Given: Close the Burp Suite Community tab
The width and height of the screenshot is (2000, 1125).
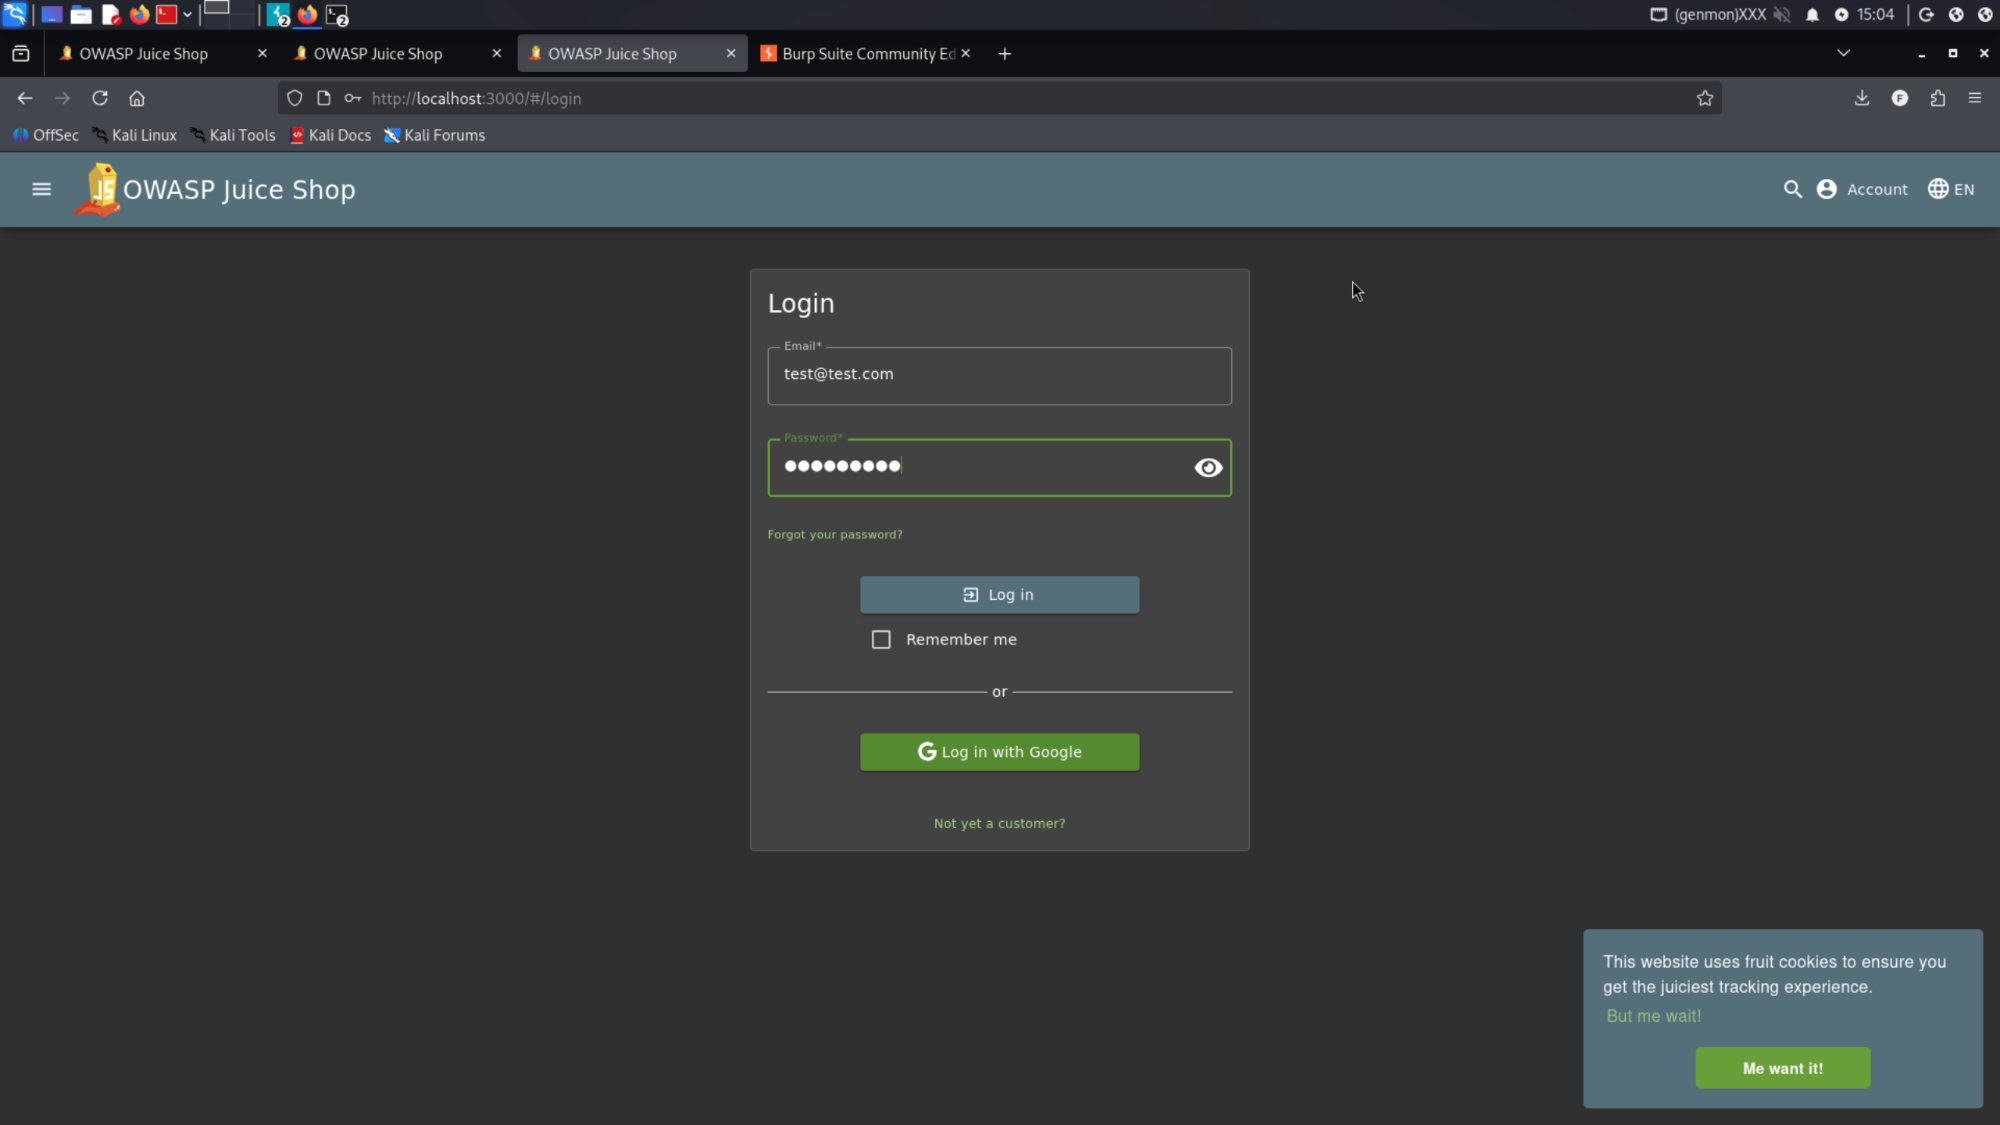Looking at the screenshot, I should (965, 53).
